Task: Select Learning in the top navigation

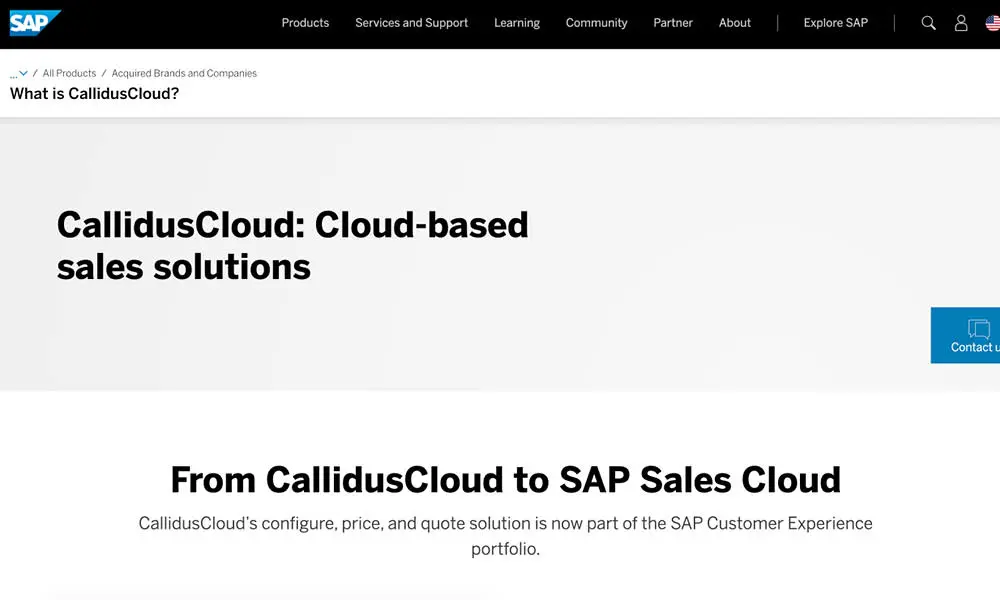Action: (x=517, y=22)
